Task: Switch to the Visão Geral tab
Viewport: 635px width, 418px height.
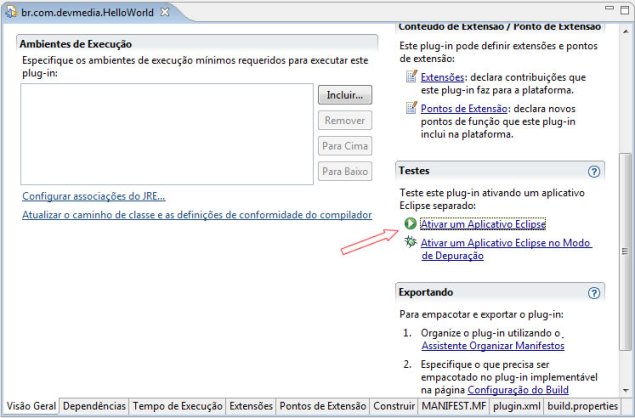Action: coord(31,406)
